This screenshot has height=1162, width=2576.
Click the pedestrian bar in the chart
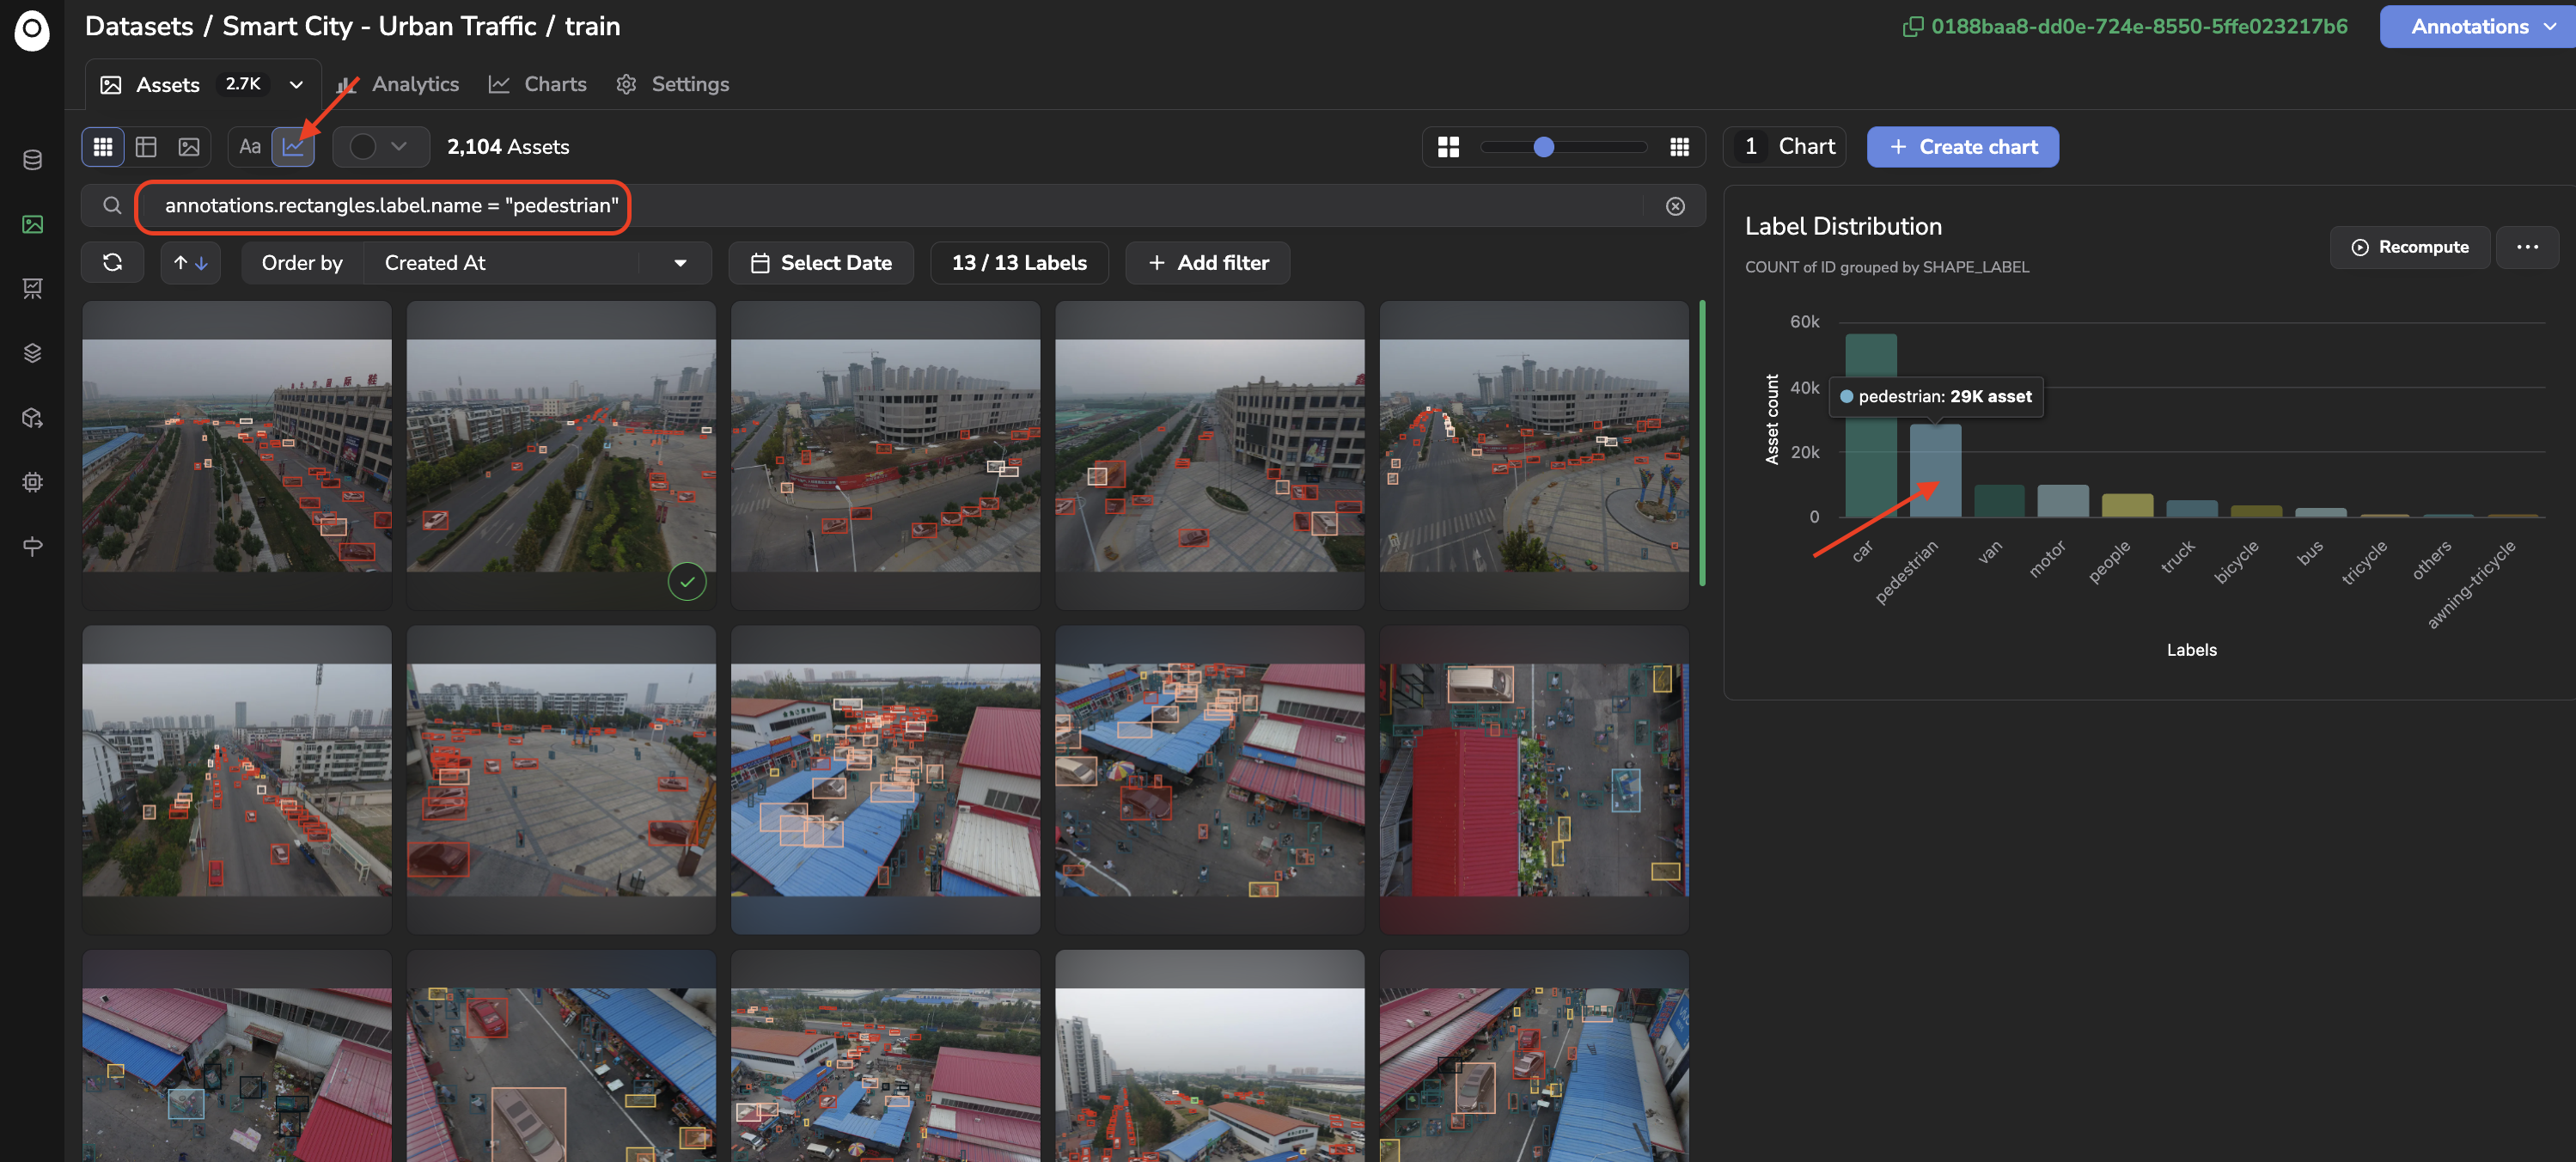[x=1935, y=471]
